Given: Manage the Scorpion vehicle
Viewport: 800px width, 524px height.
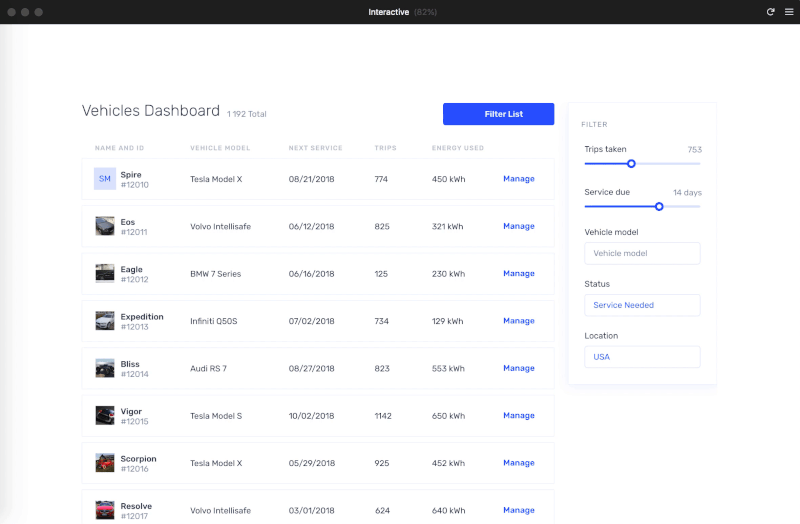Looking at the screenshot, I should [519, 463].
